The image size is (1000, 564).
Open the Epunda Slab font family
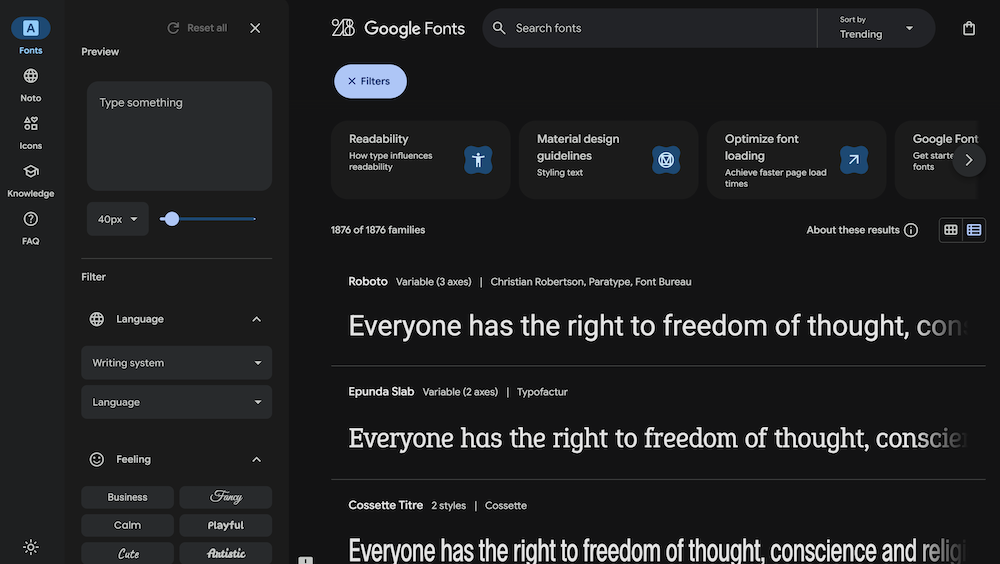click(x=381, y=392)
